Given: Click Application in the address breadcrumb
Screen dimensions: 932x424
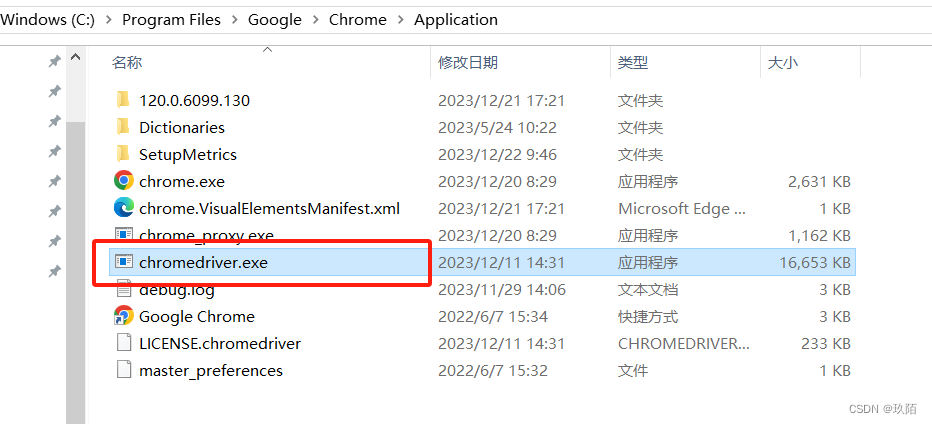Looking at the screenshot, I should (x=456, y=20).
